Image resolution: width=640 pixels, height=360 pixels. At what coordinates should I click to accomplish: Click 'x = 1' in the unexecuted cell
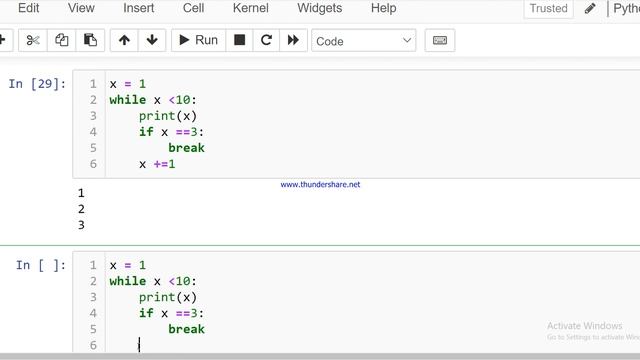128,265
